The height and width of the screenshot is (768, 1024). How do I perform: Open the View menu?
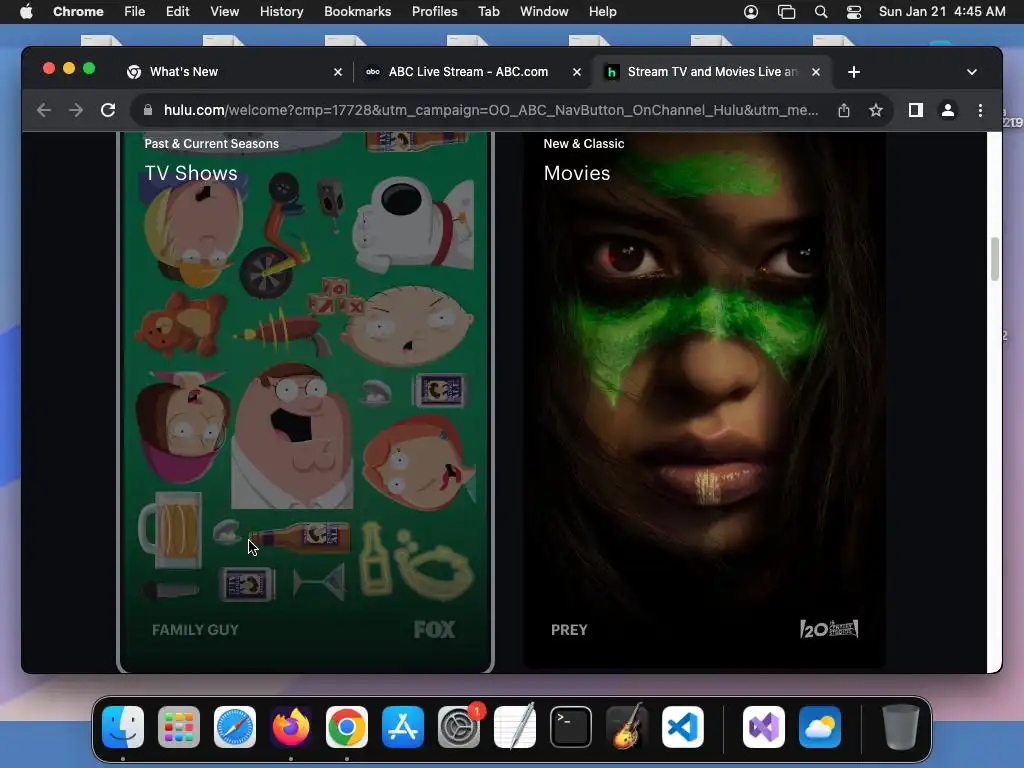tap(224, 12)
